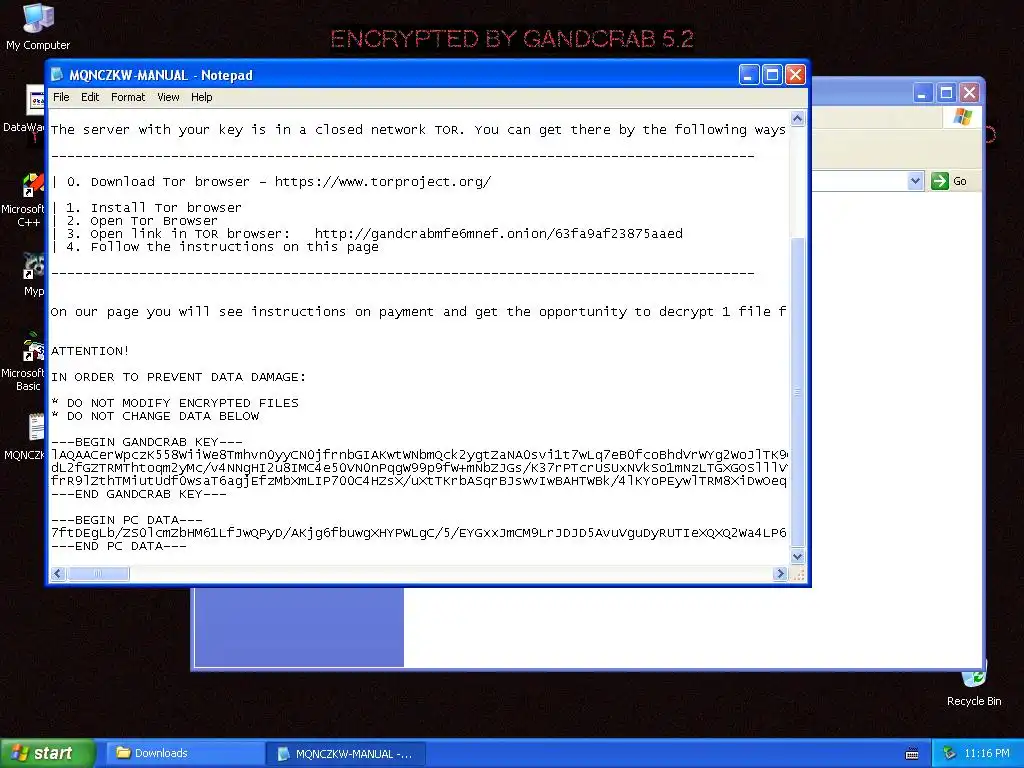
Task: Click the IN ORDER TO PREVENT DATA DAMAGE line
Action: [x=178, y=377]
